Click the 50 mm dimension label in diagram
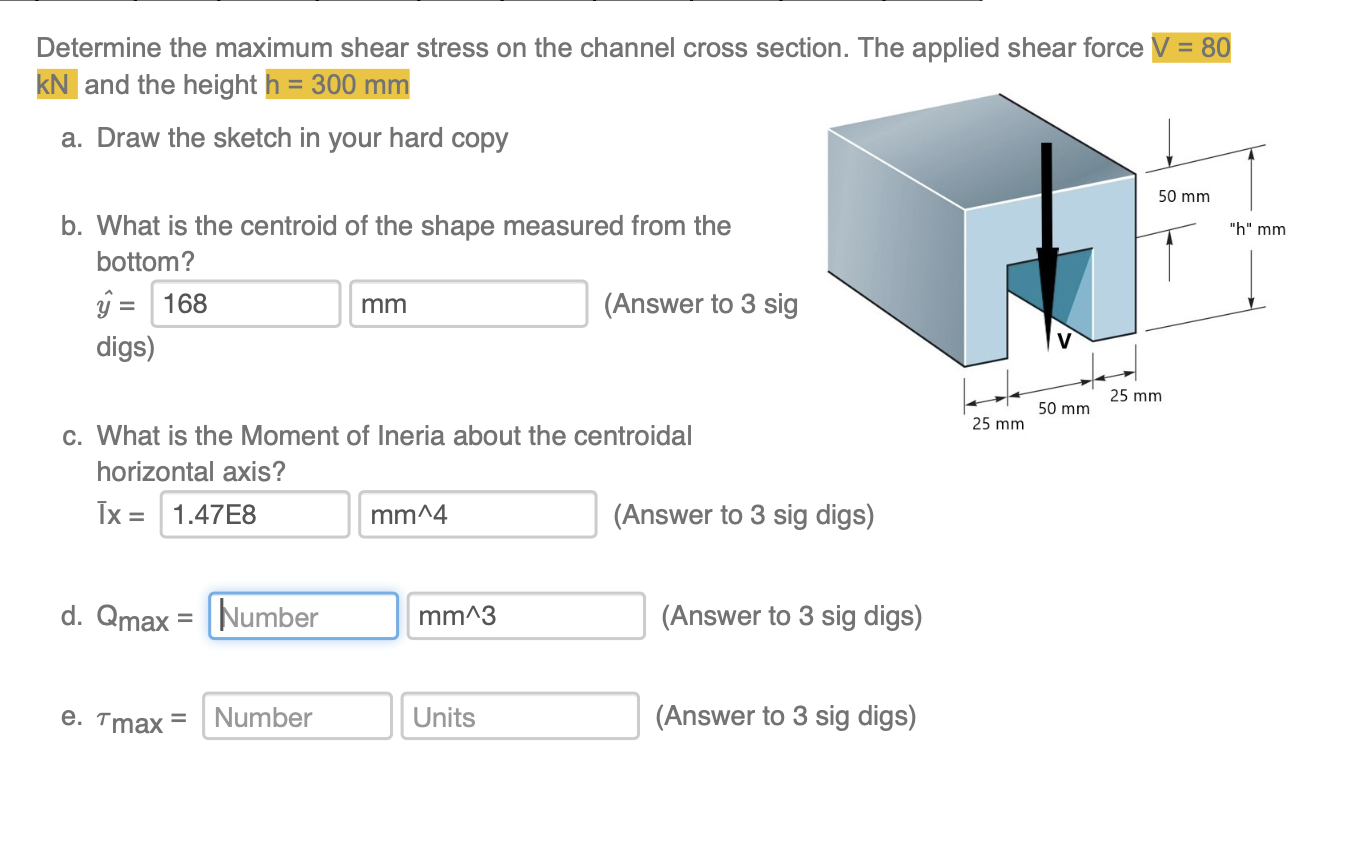Viewport: 1350px width, 858px height. click(1182, 197)
